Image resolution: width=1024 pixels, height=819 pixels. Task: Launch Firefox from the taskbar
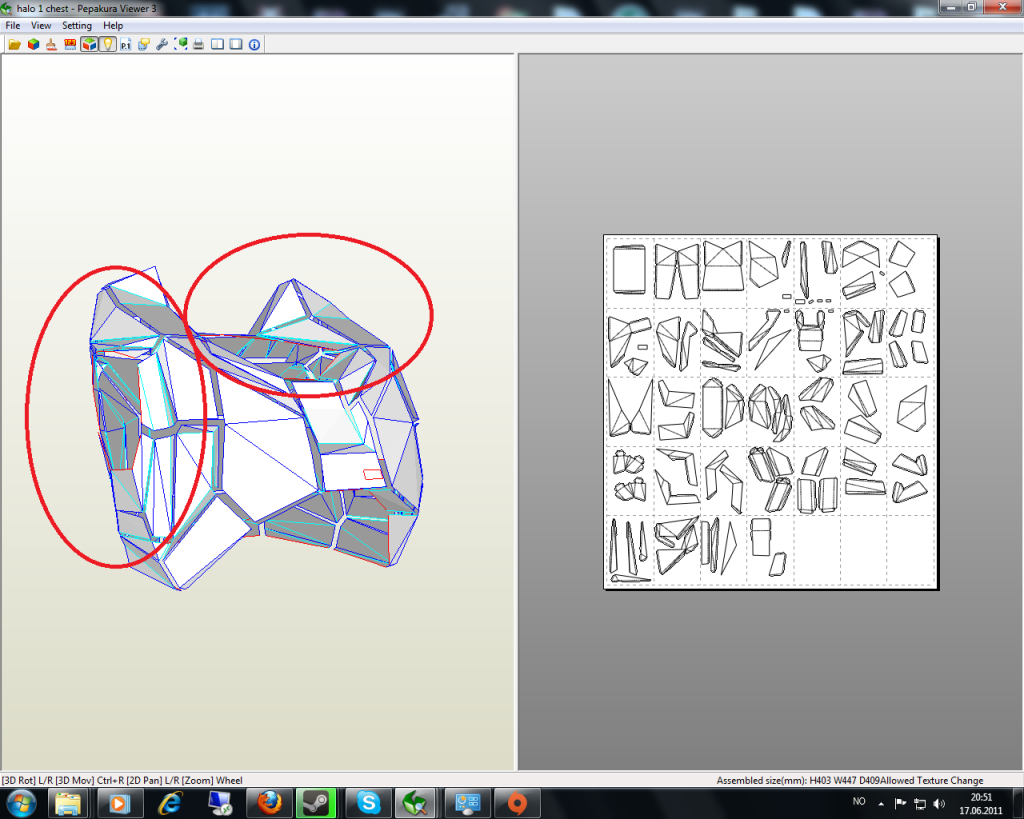[268, 803]
